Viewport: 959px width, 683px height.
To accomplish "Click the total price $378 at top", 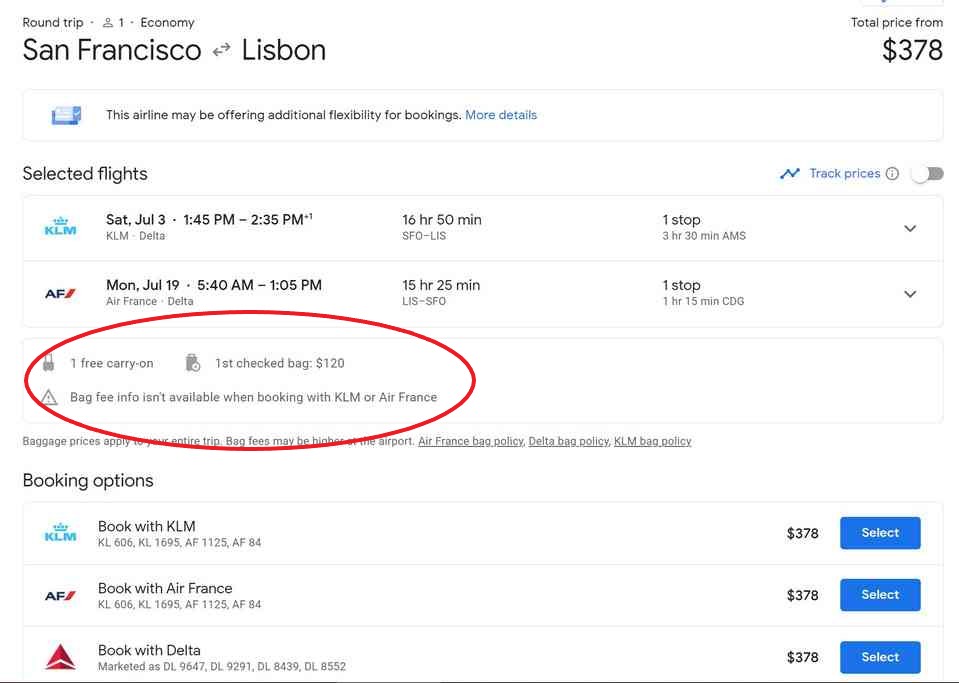I will coord(912,50).
